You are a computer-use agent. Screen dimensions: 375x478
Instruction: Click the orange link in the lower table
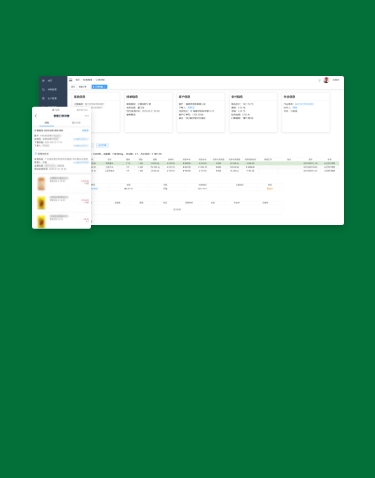tap(270, 189)
